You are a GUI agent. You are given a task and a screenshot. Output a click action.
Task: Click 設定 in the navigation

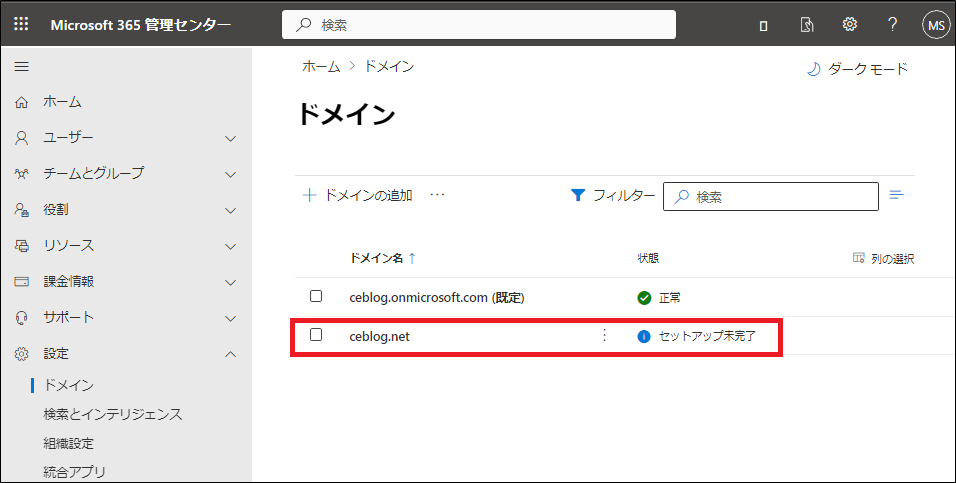point(56,354)
